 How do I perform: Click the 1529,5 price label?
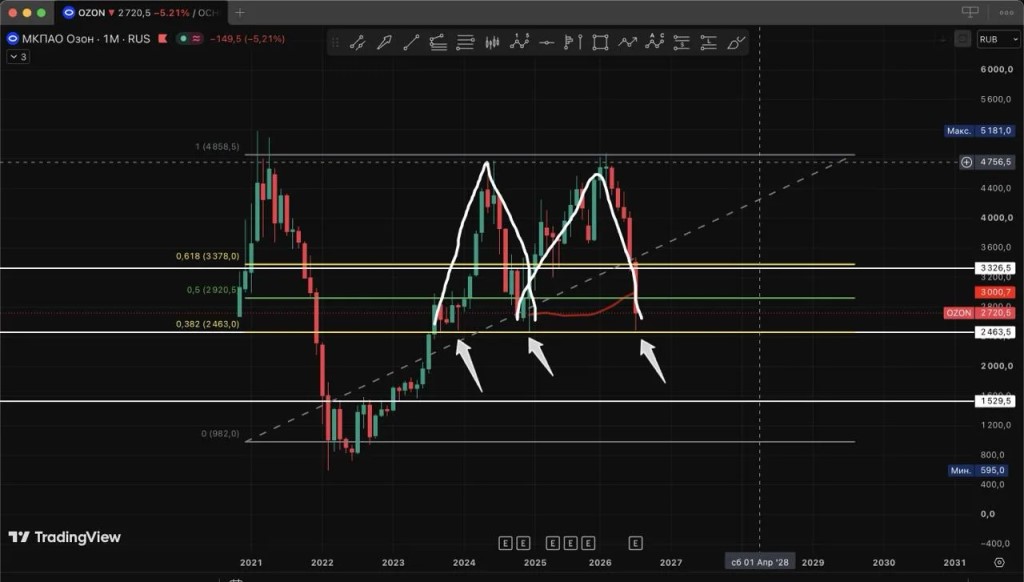click(995, 401)
